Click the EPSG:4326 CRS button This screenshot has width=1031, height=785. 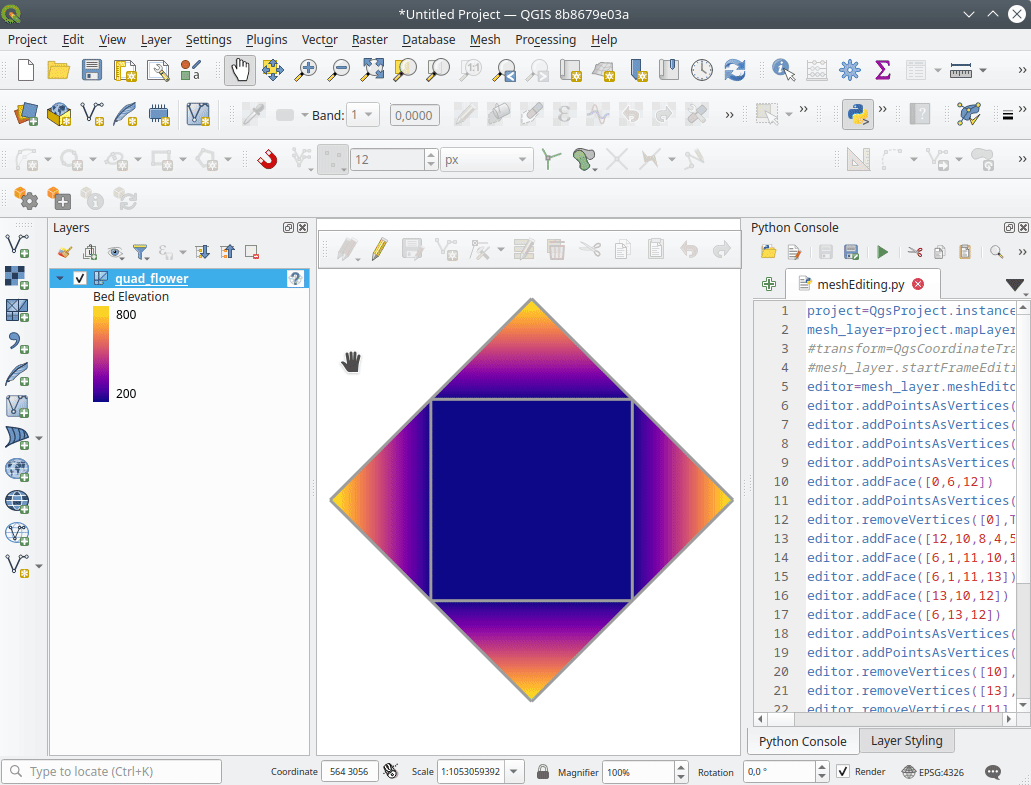[x=934, y=772]
